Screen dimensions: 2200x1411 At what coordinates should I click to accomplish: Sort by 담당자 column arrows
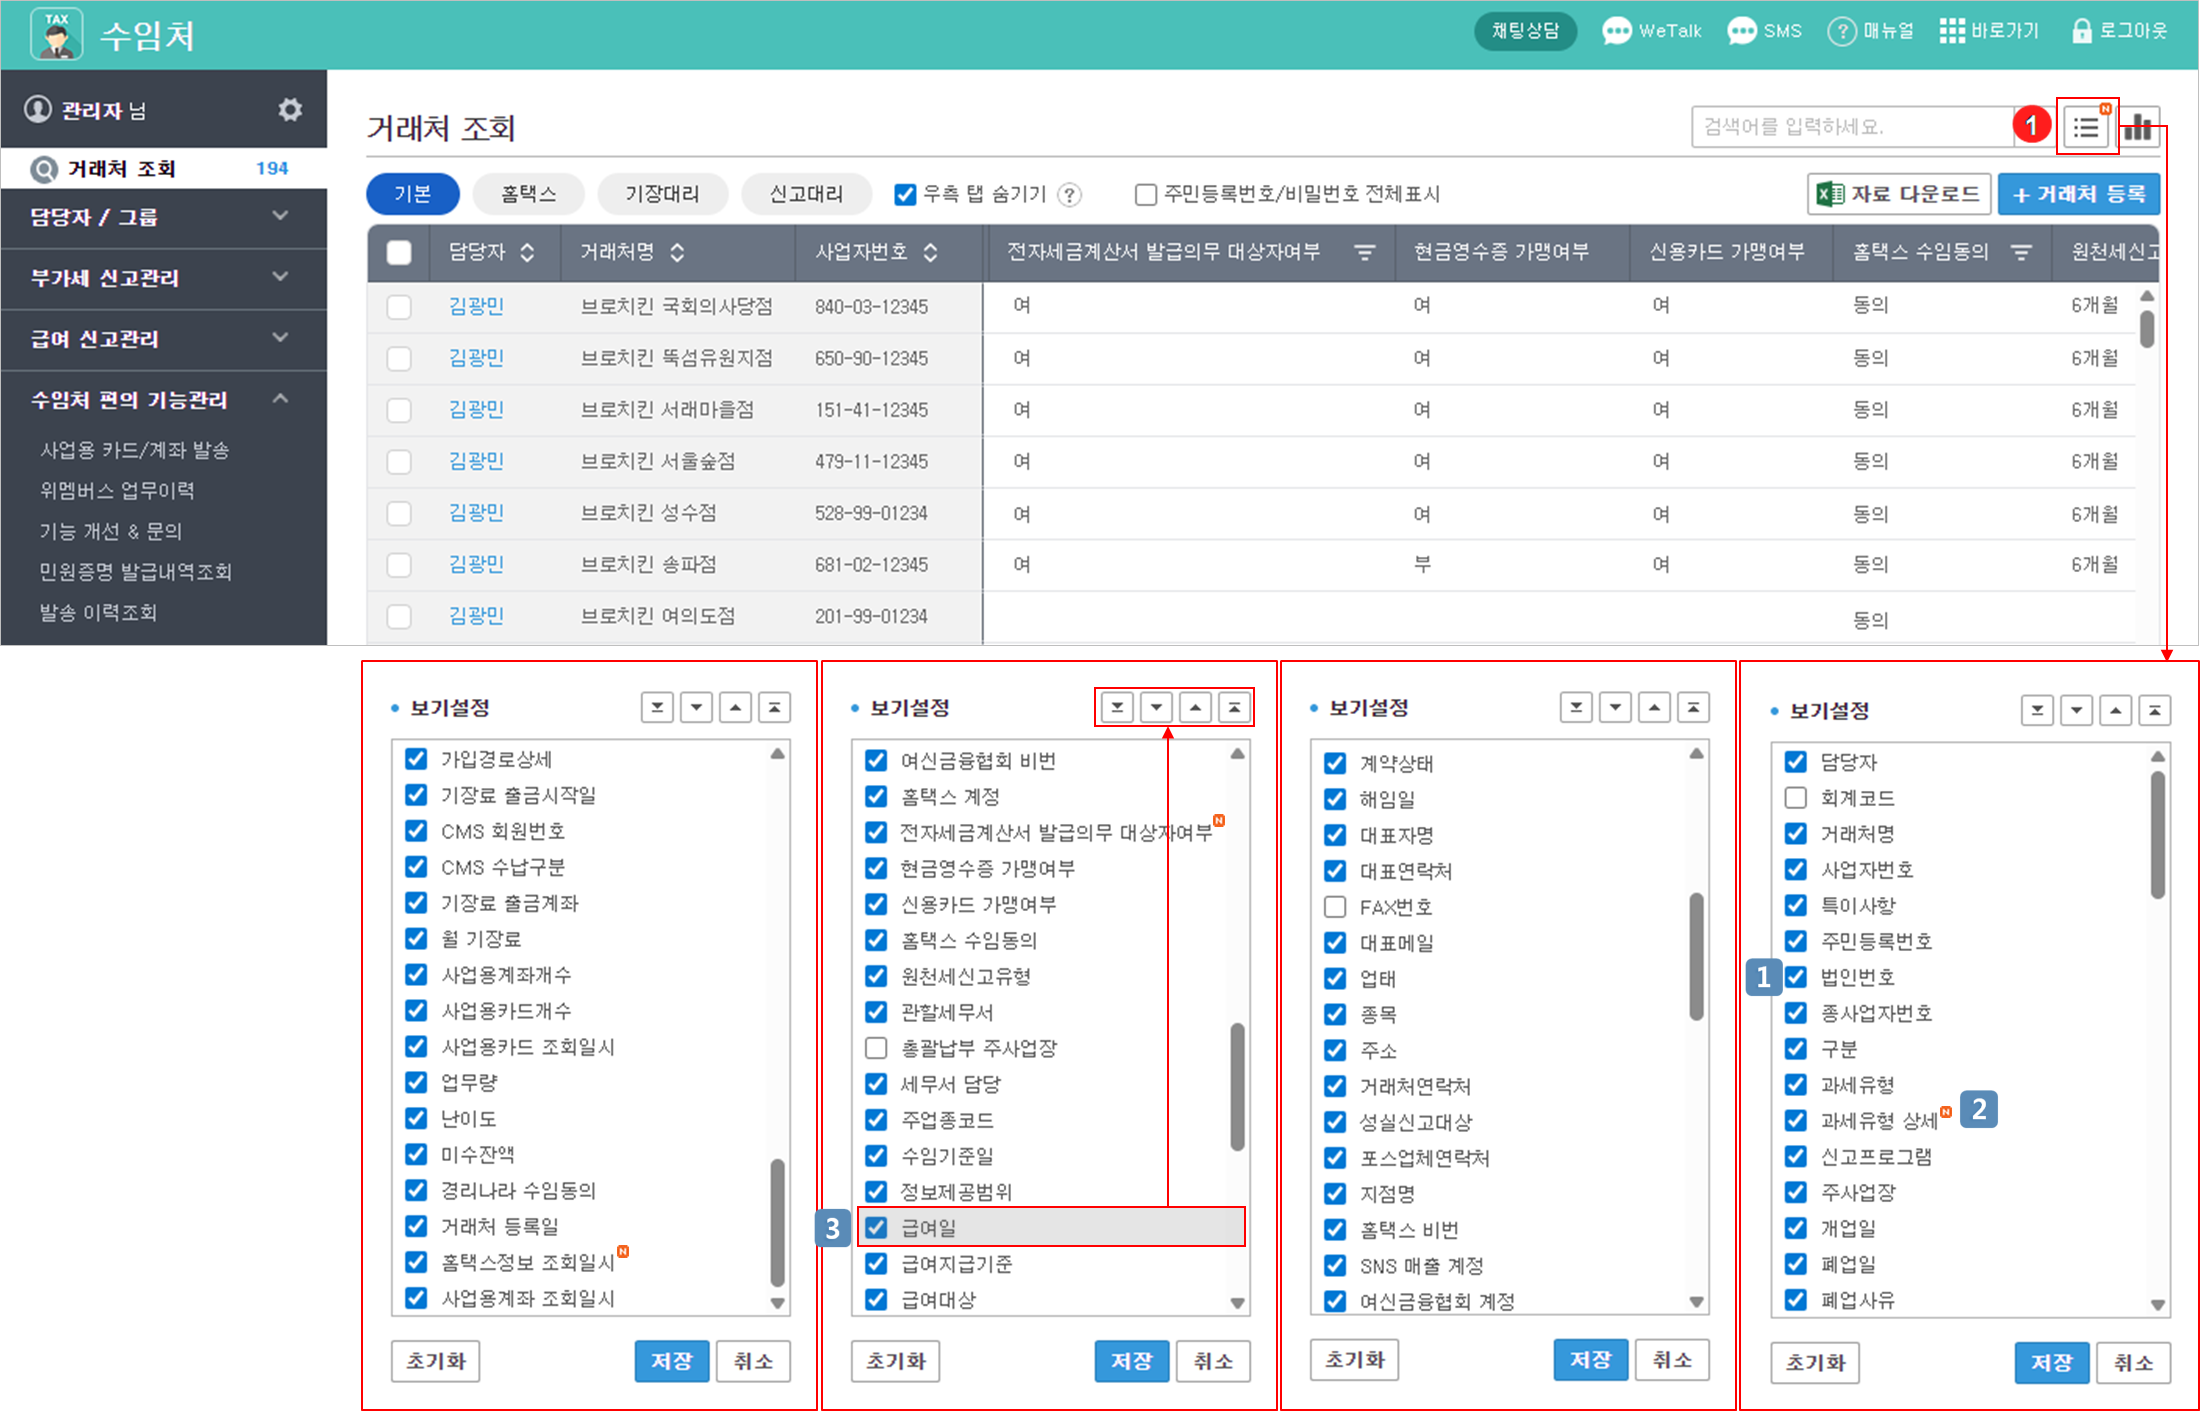[x=527, y=252]
